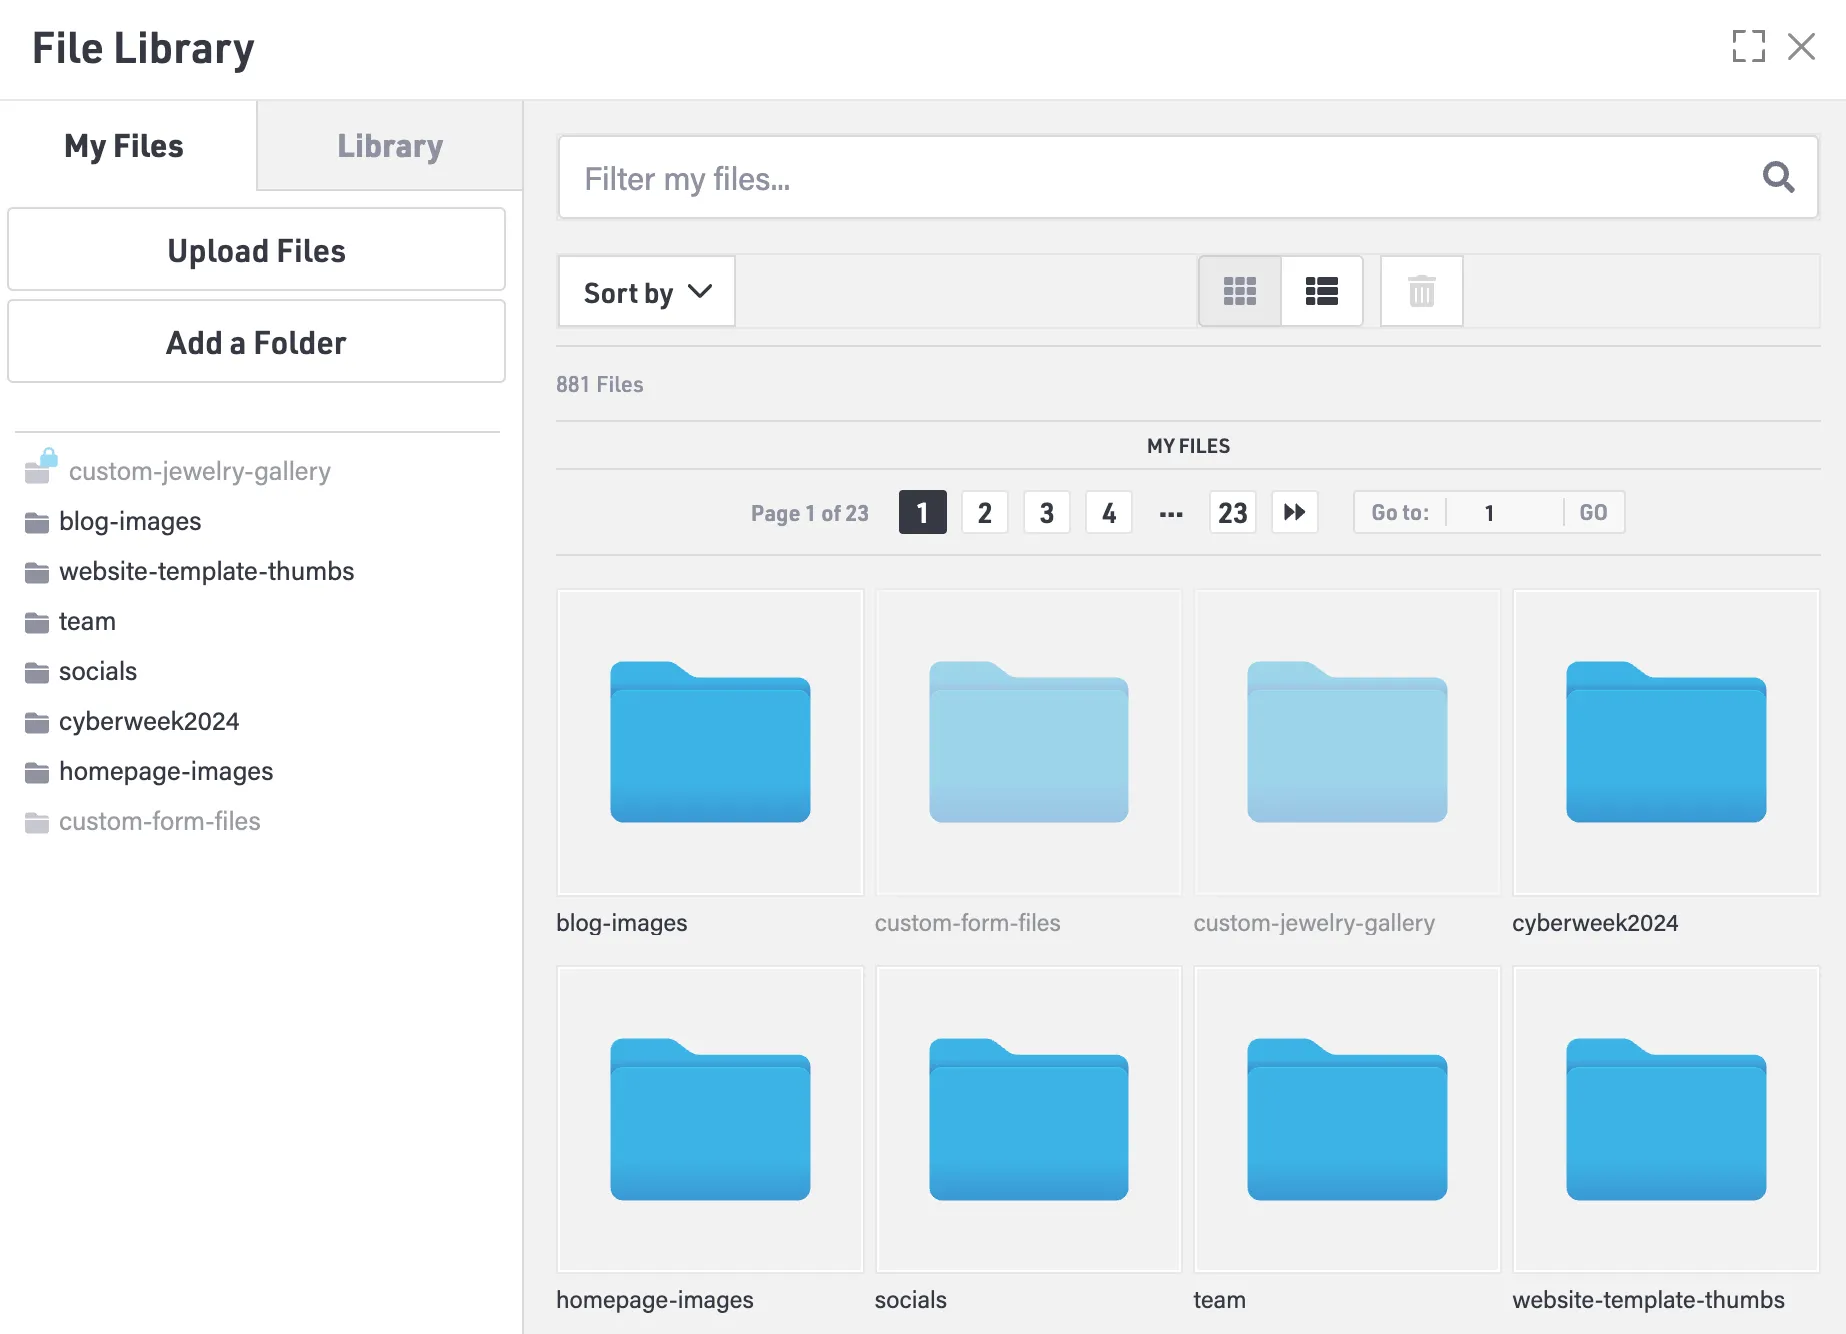Screen dimensions: 1846x1334
Task: Click the Filter my files input
Action: click(1160, 178)
